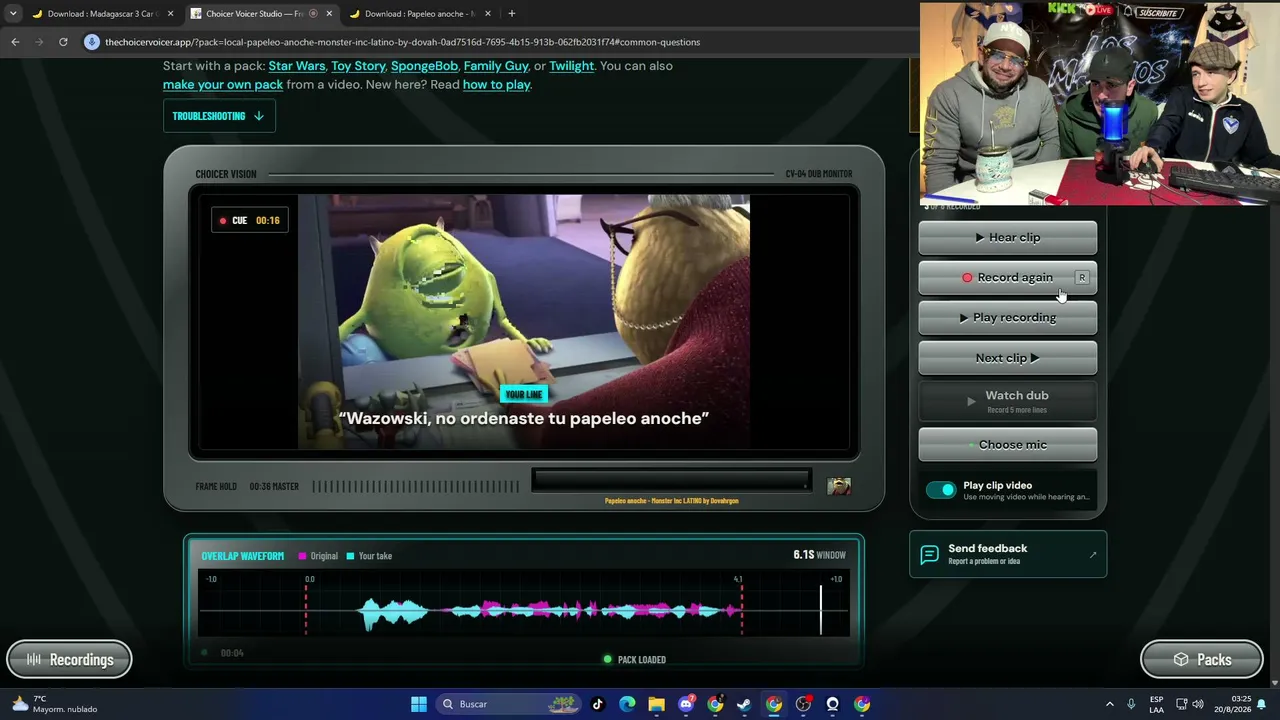
Task: Open the Windows Start menu
Action: [x=419, y=704]
